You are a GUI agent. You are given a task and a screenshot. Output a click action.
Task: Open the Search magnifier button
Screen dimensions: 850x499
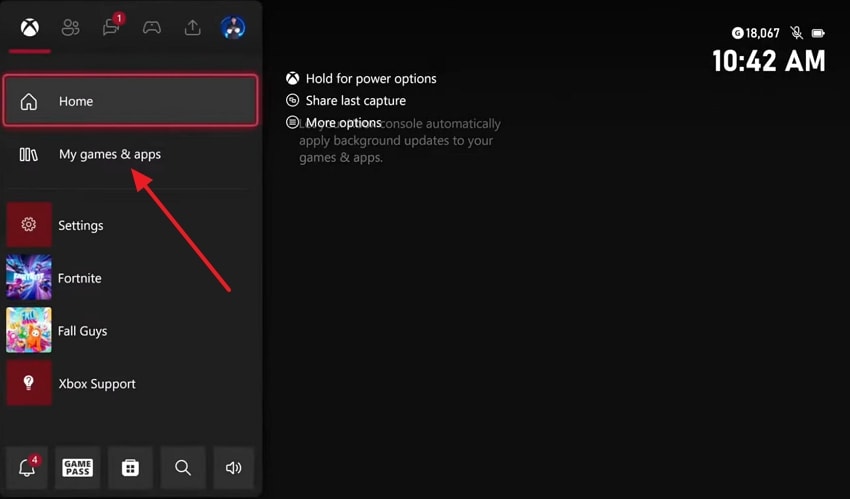(x=183, y=467)
